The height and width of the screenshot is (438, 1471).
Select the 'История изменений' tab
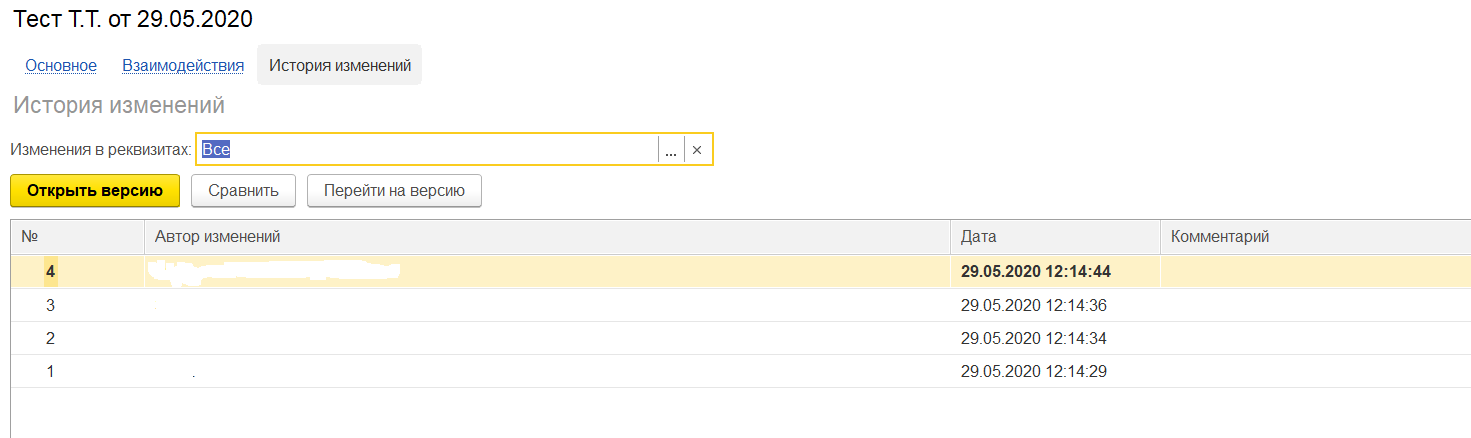click(x=340, y=66)
